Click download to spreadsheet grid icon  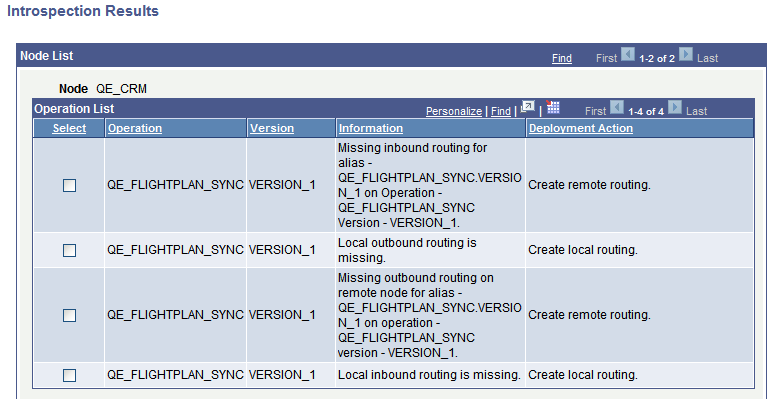tap(553, 107)
